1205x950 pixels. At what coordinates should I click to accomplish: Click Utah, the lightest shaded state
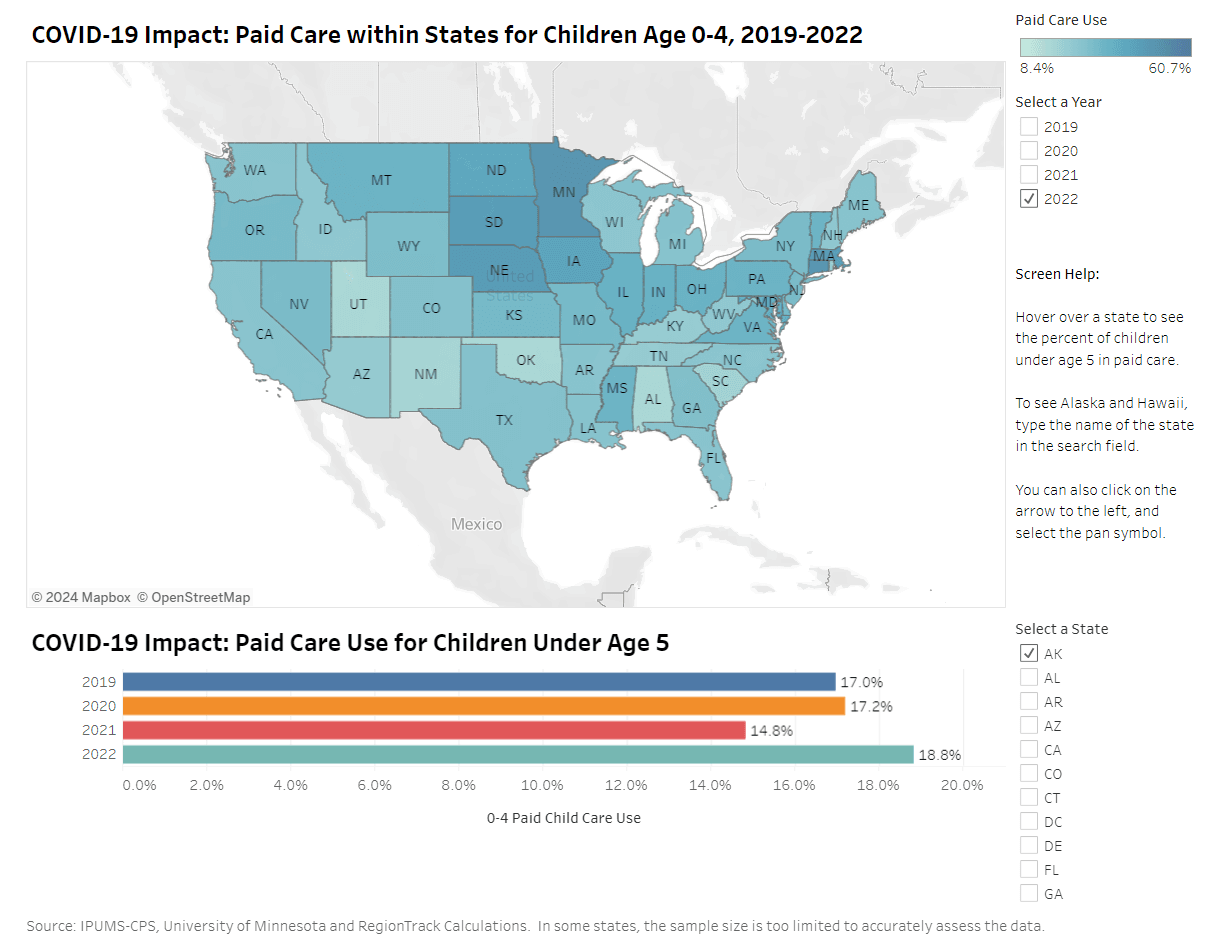point(360,300)
